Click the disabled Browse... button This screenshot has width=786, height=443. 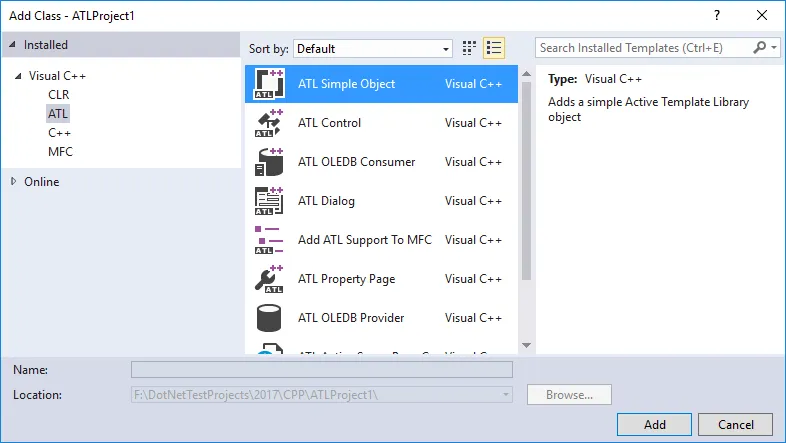[x=569, y=395]
